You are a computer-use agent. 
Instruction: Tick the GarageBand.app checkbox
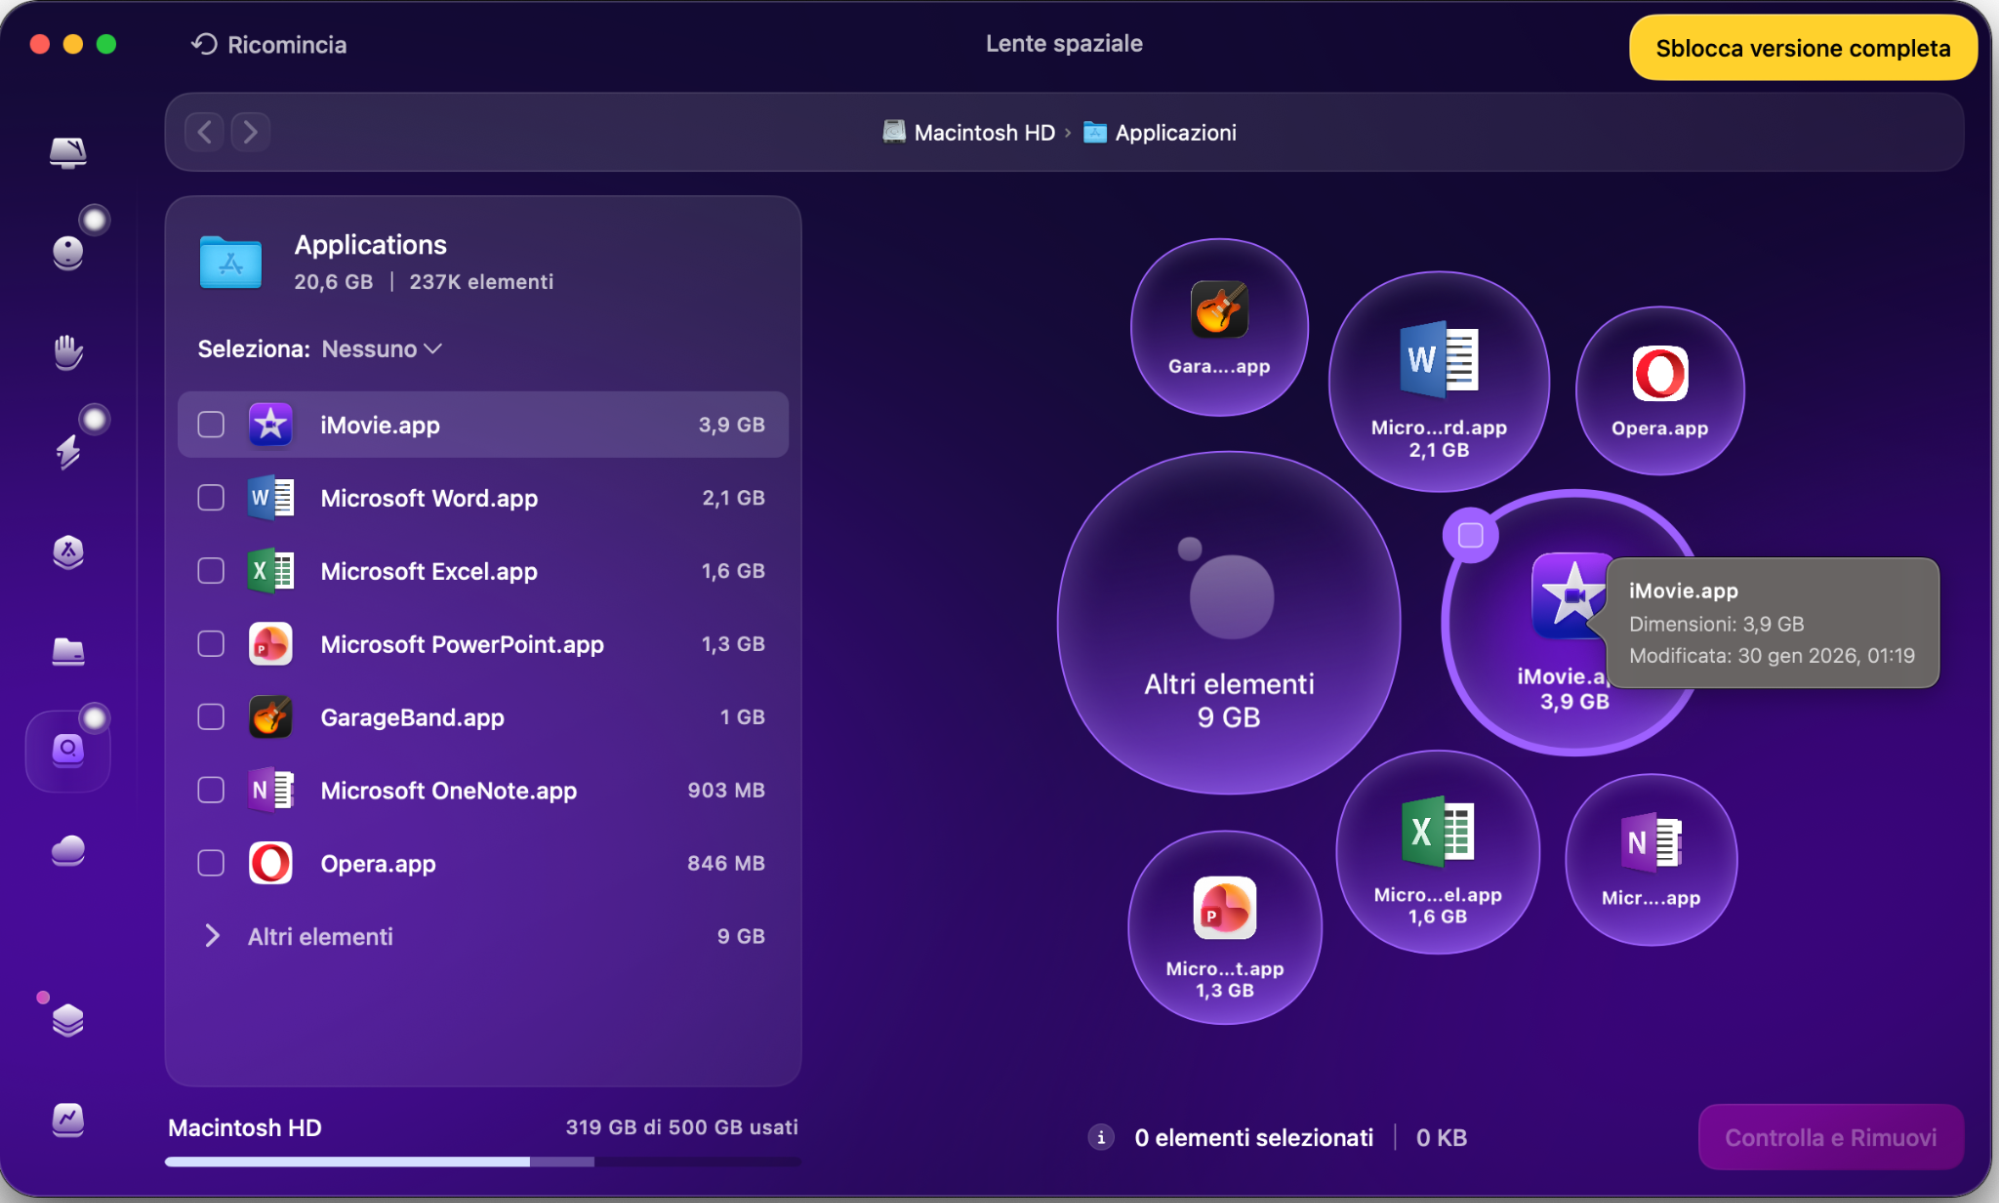[211, 717]
